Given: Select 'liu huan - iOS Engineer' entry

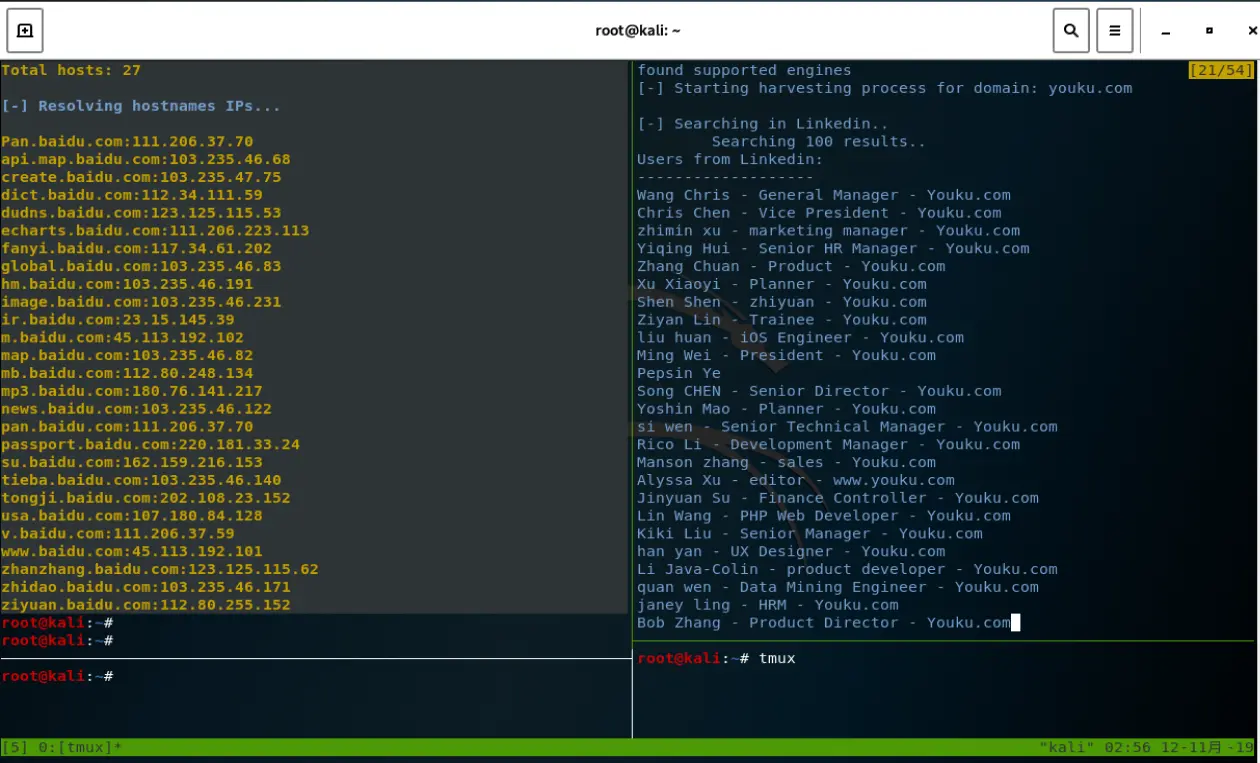Looking at the screenshot, I should point(801,337).
